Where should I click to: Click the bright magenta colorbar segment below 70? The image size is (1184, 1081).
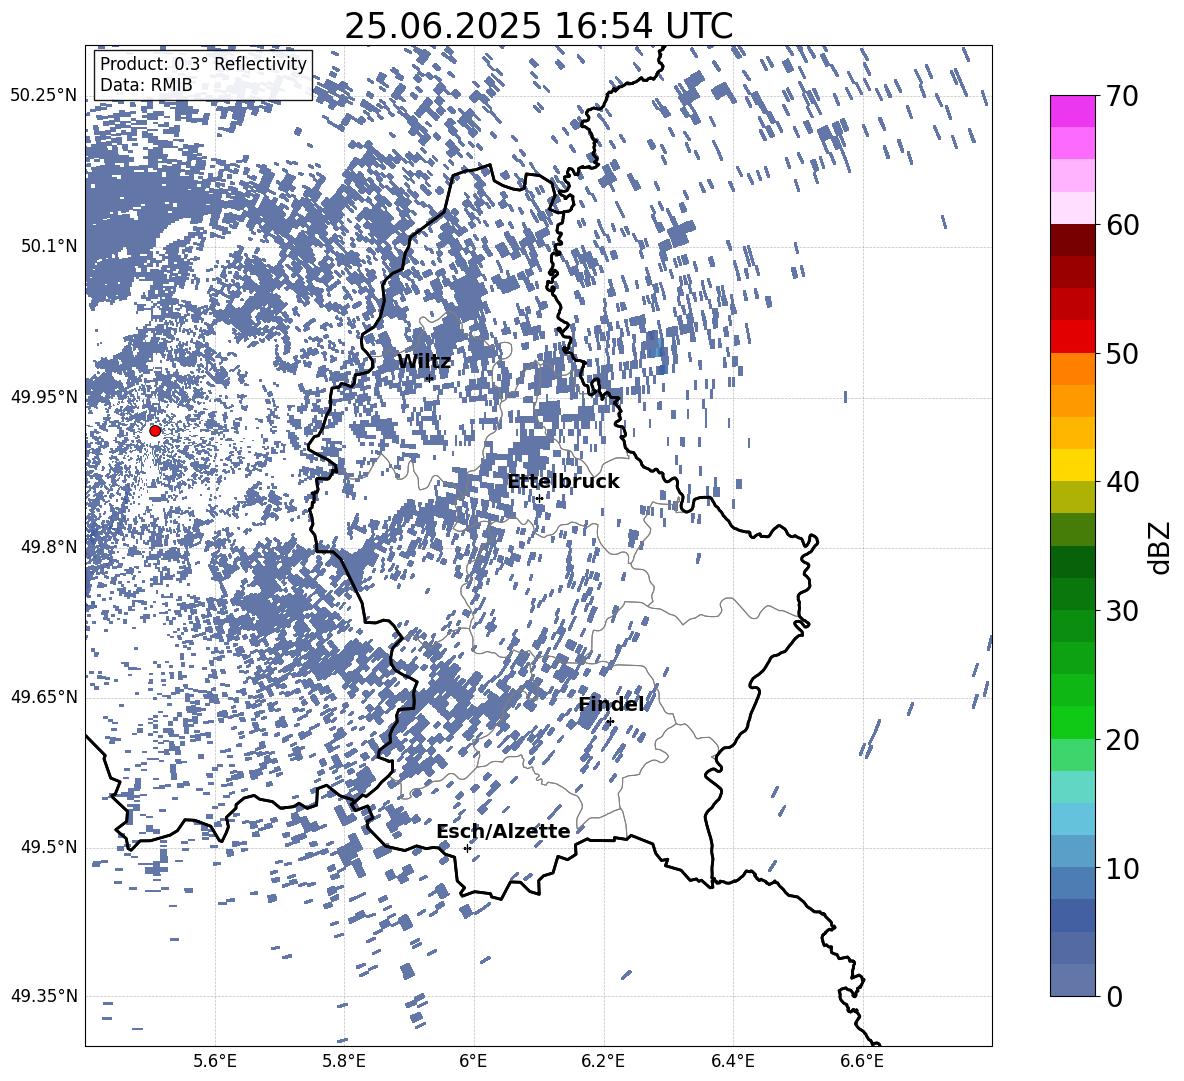[1072, 111]
